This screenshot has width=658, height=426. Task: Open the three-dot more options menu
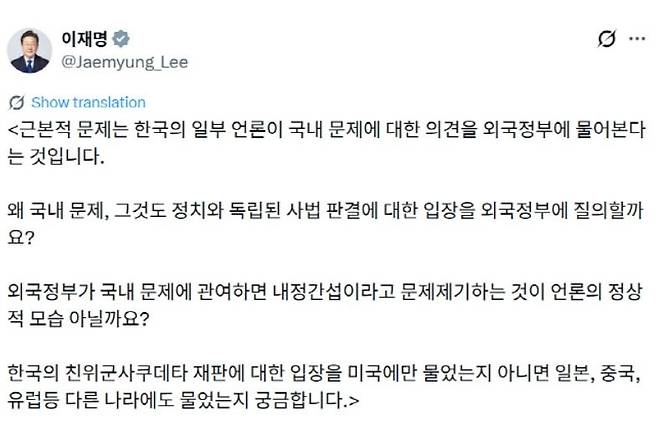click(x=638, y=40)
